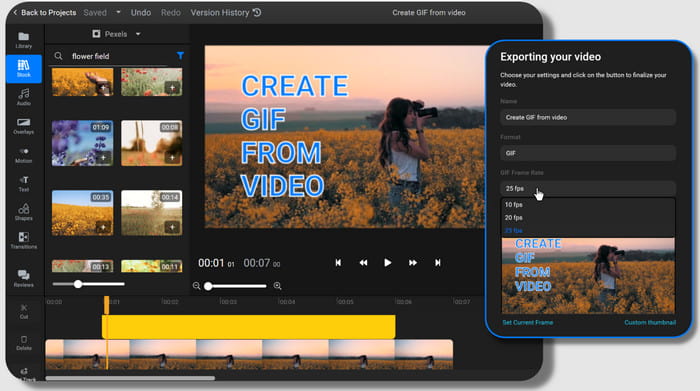Choose 20 fps from the list
Image resolution: width=700 pixels, height=391 pixels.
pos(513,217)
